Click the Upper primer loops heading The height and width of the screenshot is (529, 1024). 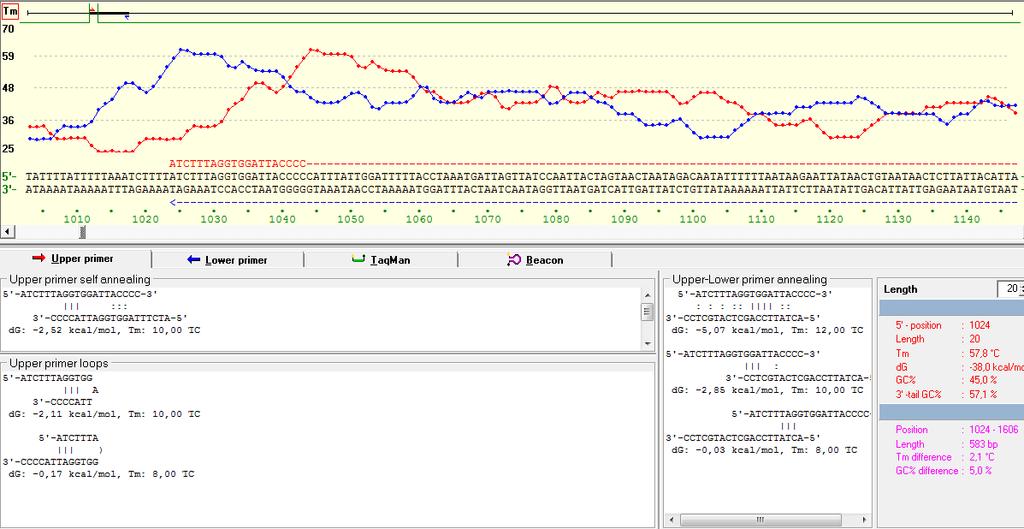(x=59, y=363)
